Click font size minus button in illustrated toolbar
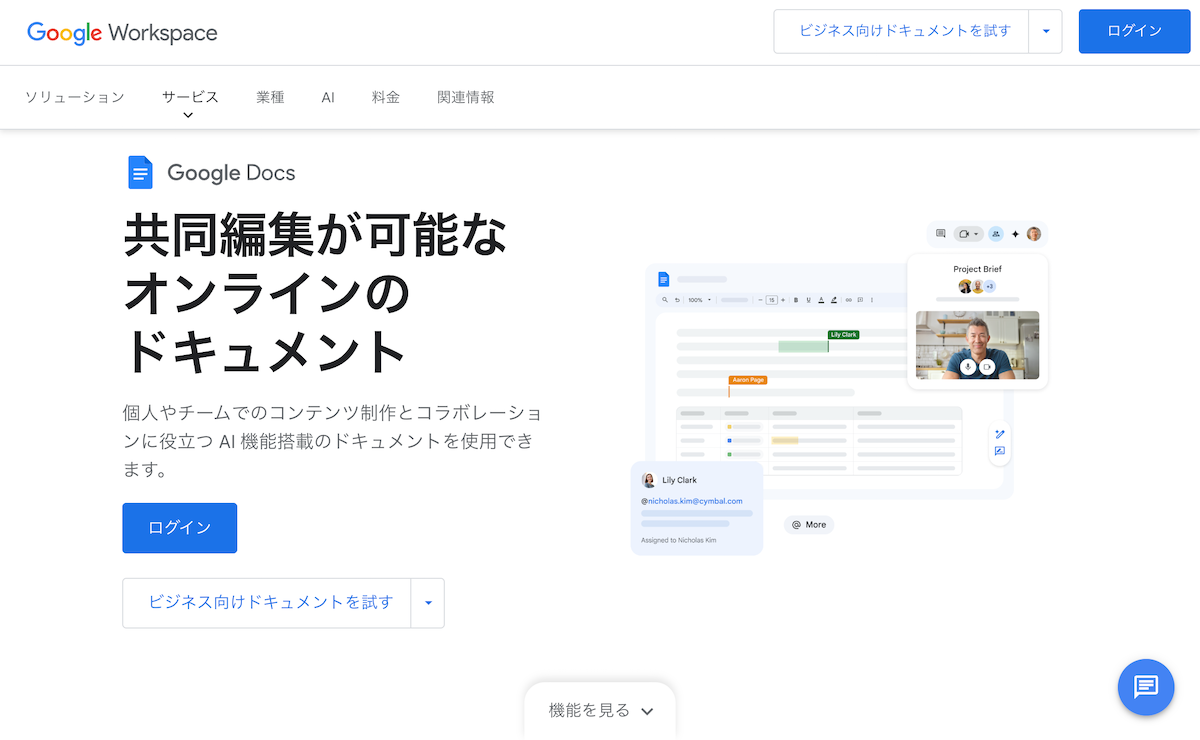The image size is (1200, 740). point(760,300)
